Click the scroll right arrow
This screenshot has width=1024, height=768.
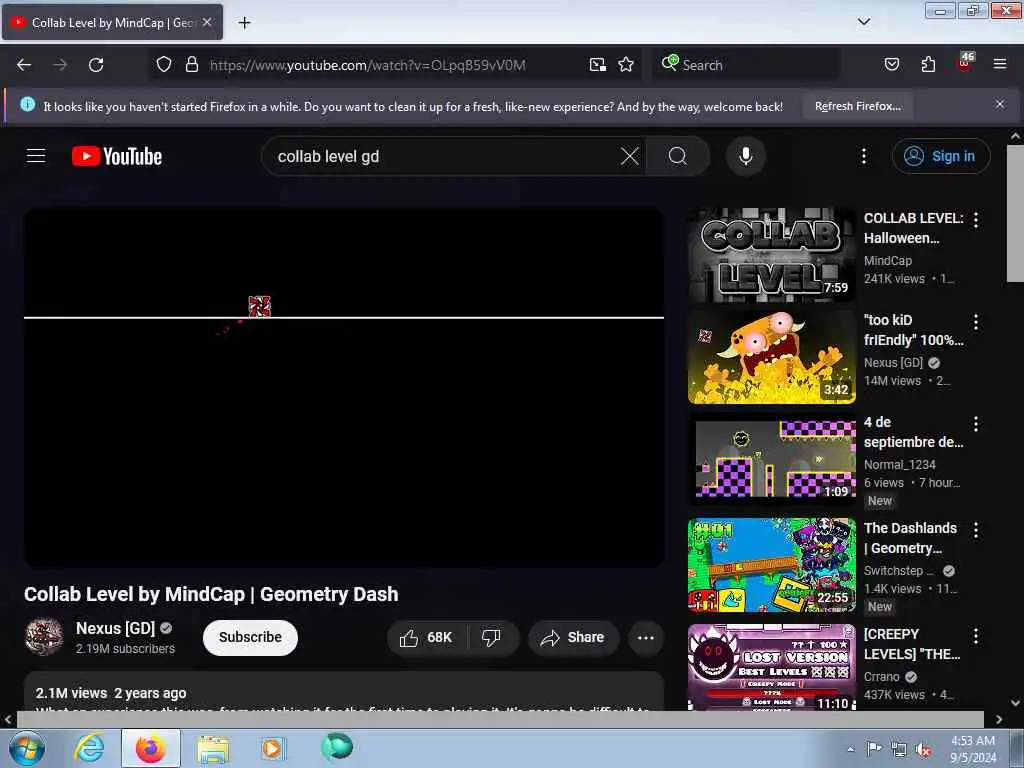coord(999,719)
